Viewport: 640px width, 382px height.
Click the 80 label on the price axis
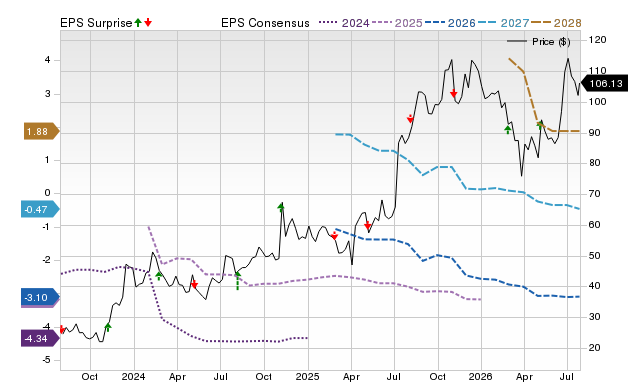pos(594,163)
